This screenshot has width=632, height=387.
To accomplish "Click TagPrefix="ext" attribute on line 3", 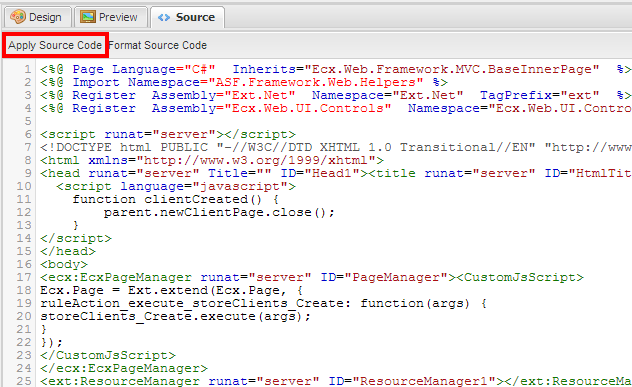I will pyautogui.click(x=540, y=95).
